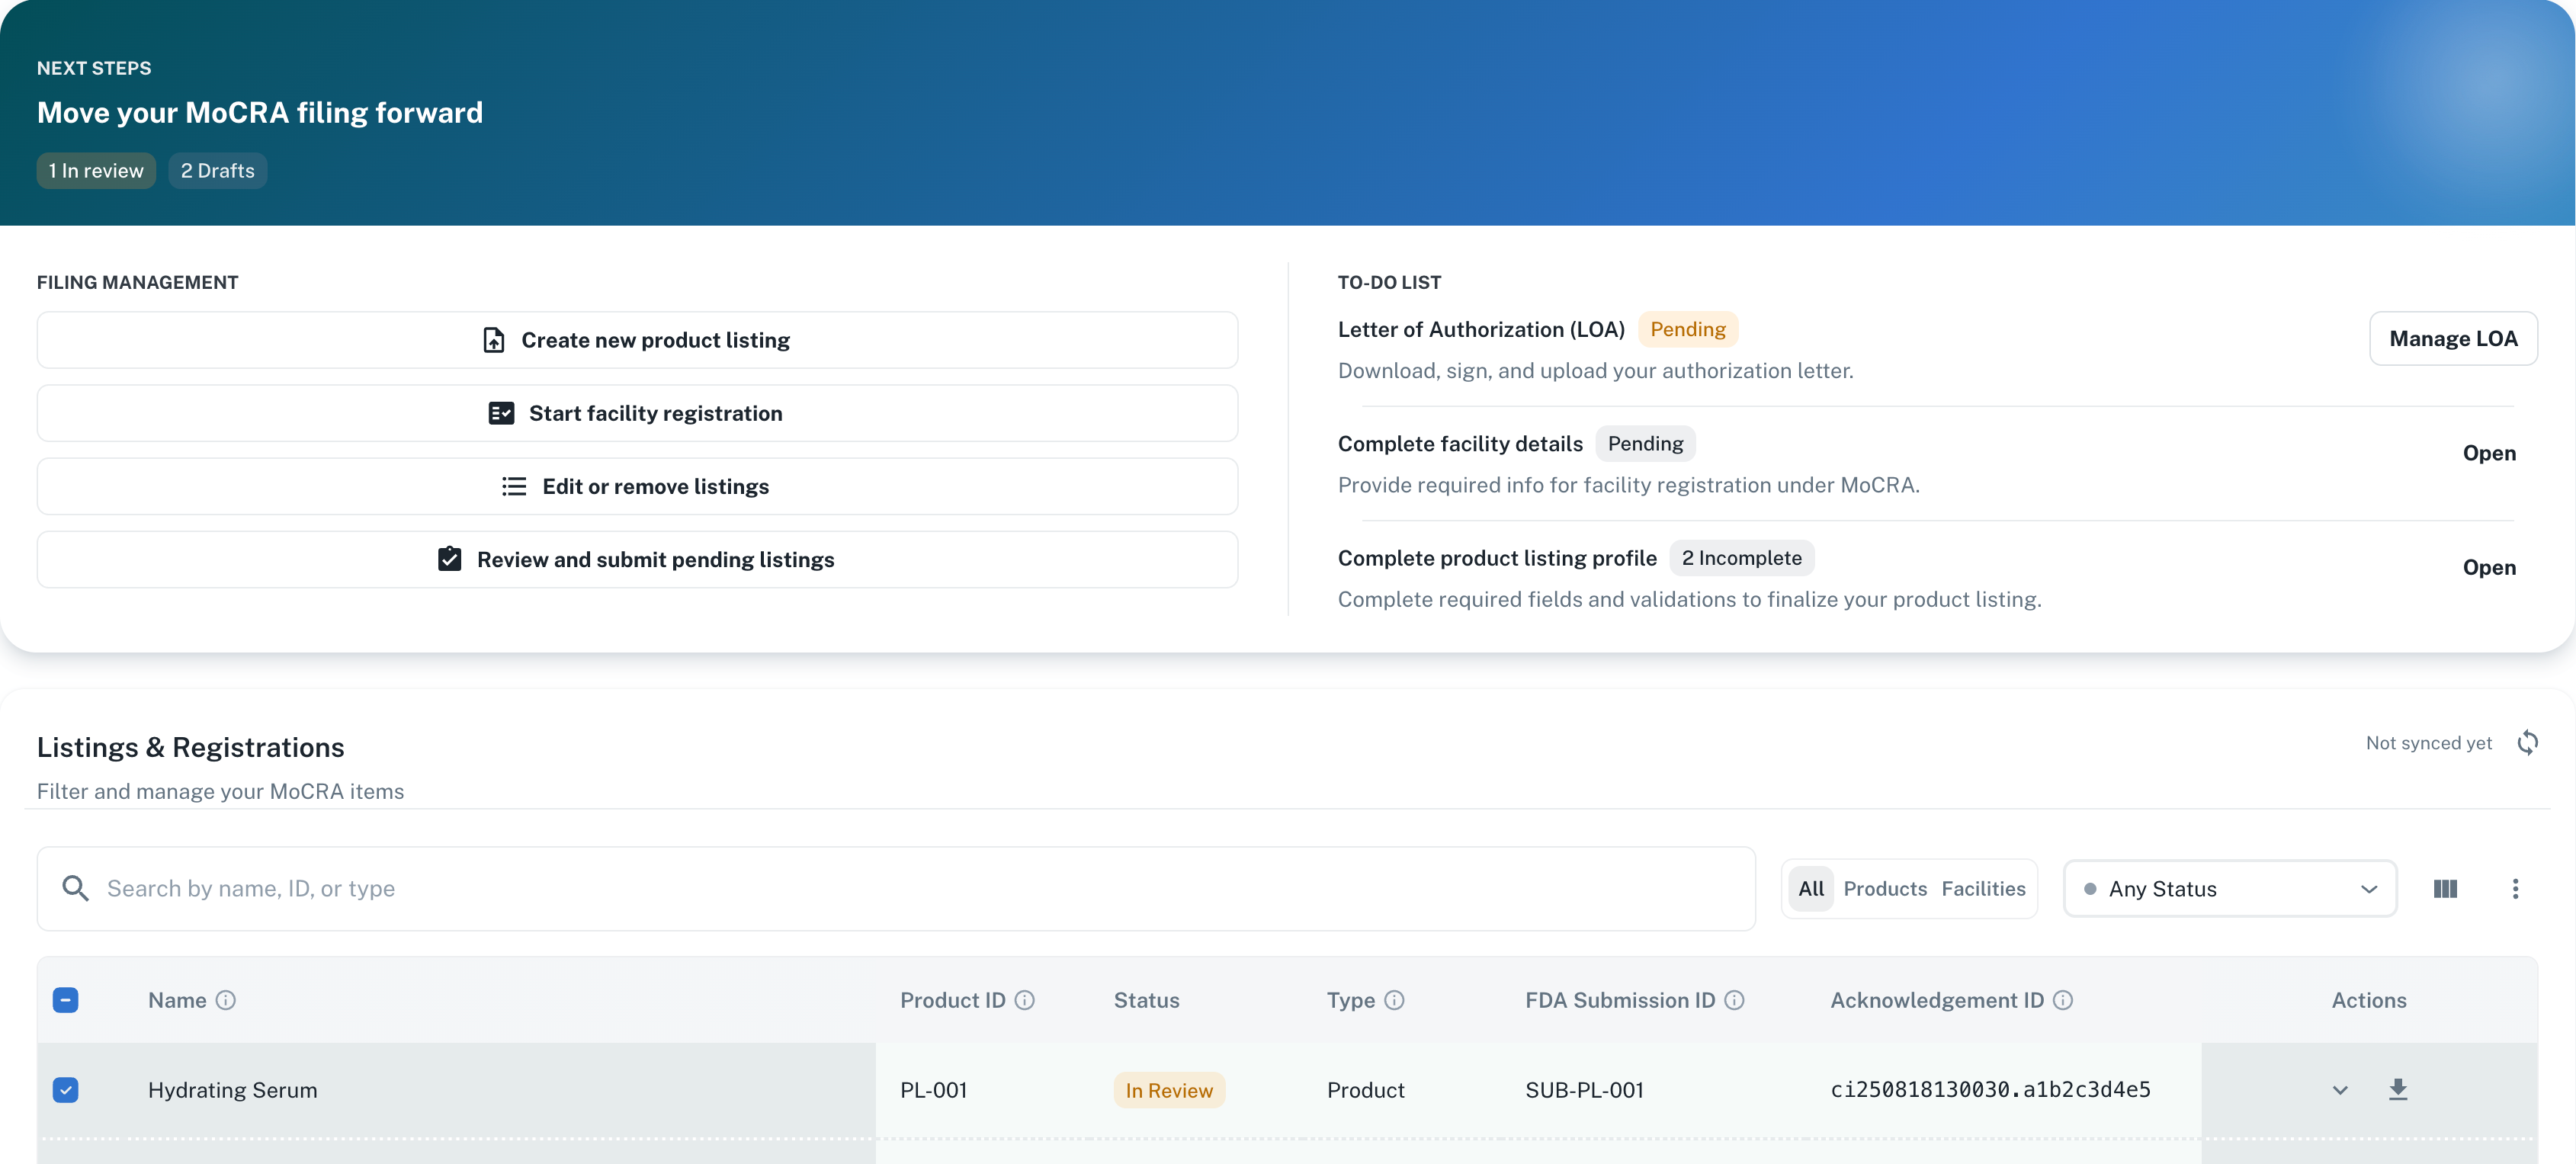Expand the Hydrating Serum row chevron
This screenshot has width=2576, height=1164.
click(2339, 1090)
